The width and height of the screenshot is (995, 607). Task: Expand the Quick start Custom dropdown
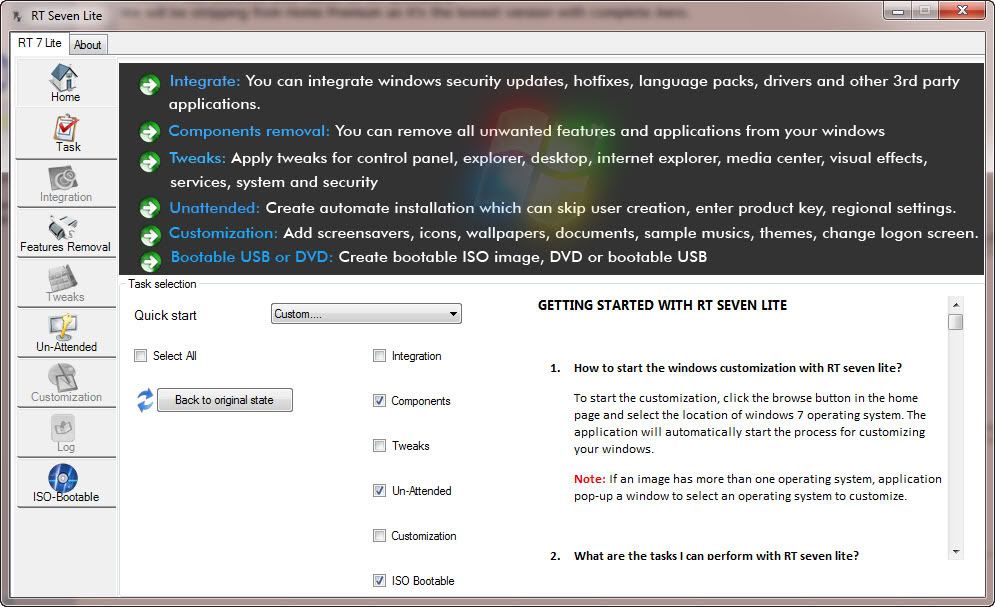[366, 314]
